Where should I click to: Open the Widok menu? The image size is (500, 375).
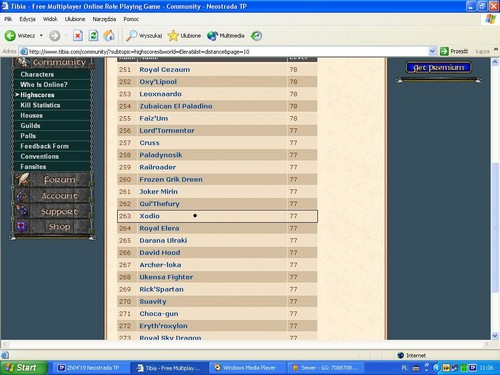coord(50,19)
